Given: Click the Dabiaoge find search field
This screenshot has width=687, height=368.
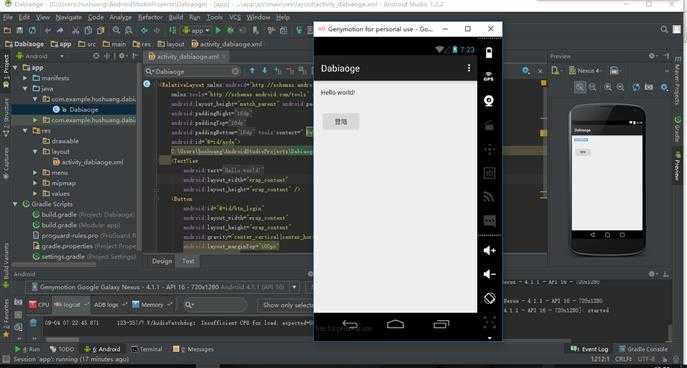Looking at the screenshot, I should pyautogui.click(x=193, y=71).
